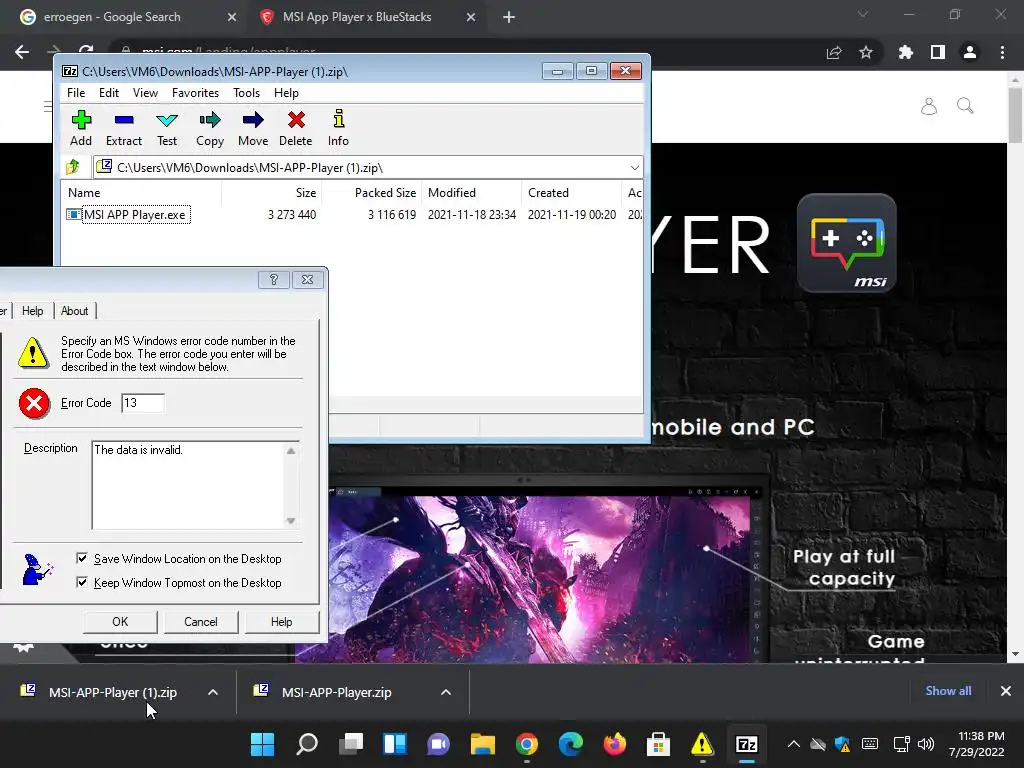Viewport: 1024px width, 768px height.
Task: Open the View menu in 7-Zip
Action: (145, 93)
